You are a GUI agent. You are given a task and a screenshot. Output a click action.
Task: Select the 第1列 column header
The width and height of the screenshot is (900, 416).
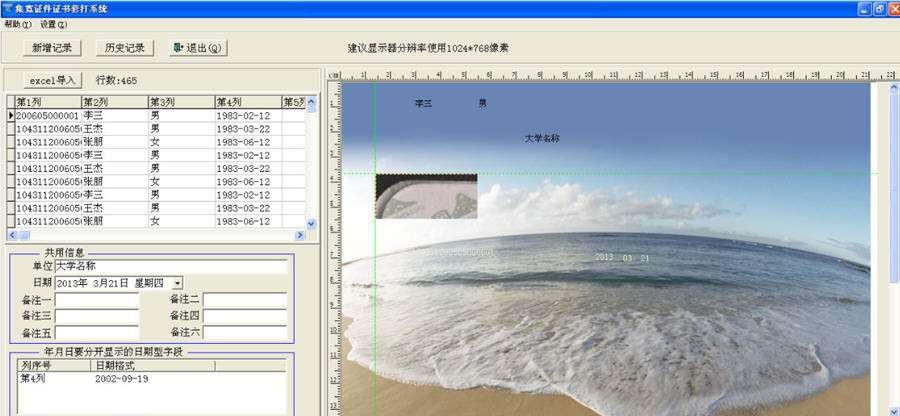point(47,102)
